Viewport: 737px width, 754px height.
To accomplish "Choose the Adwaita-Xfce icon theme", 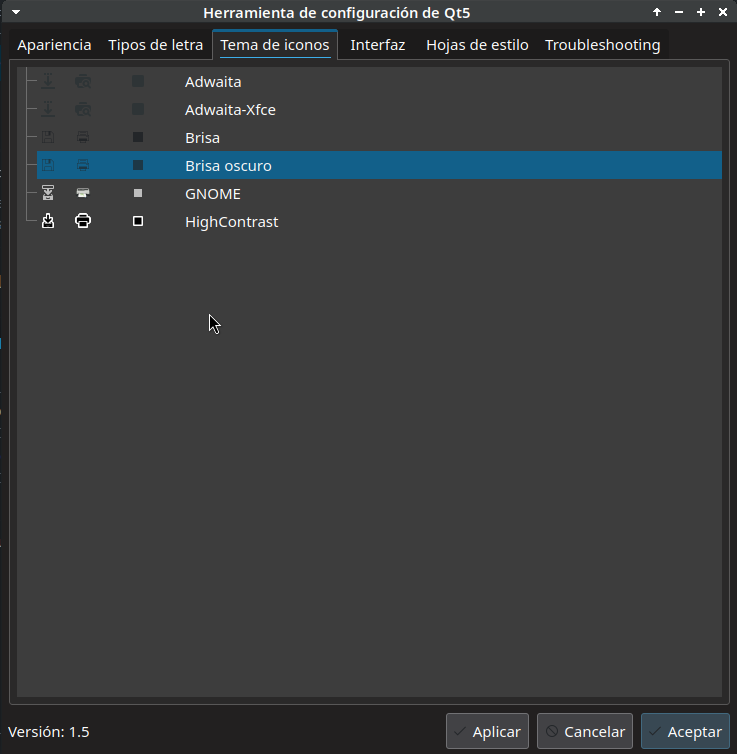I will pos(230,110).
